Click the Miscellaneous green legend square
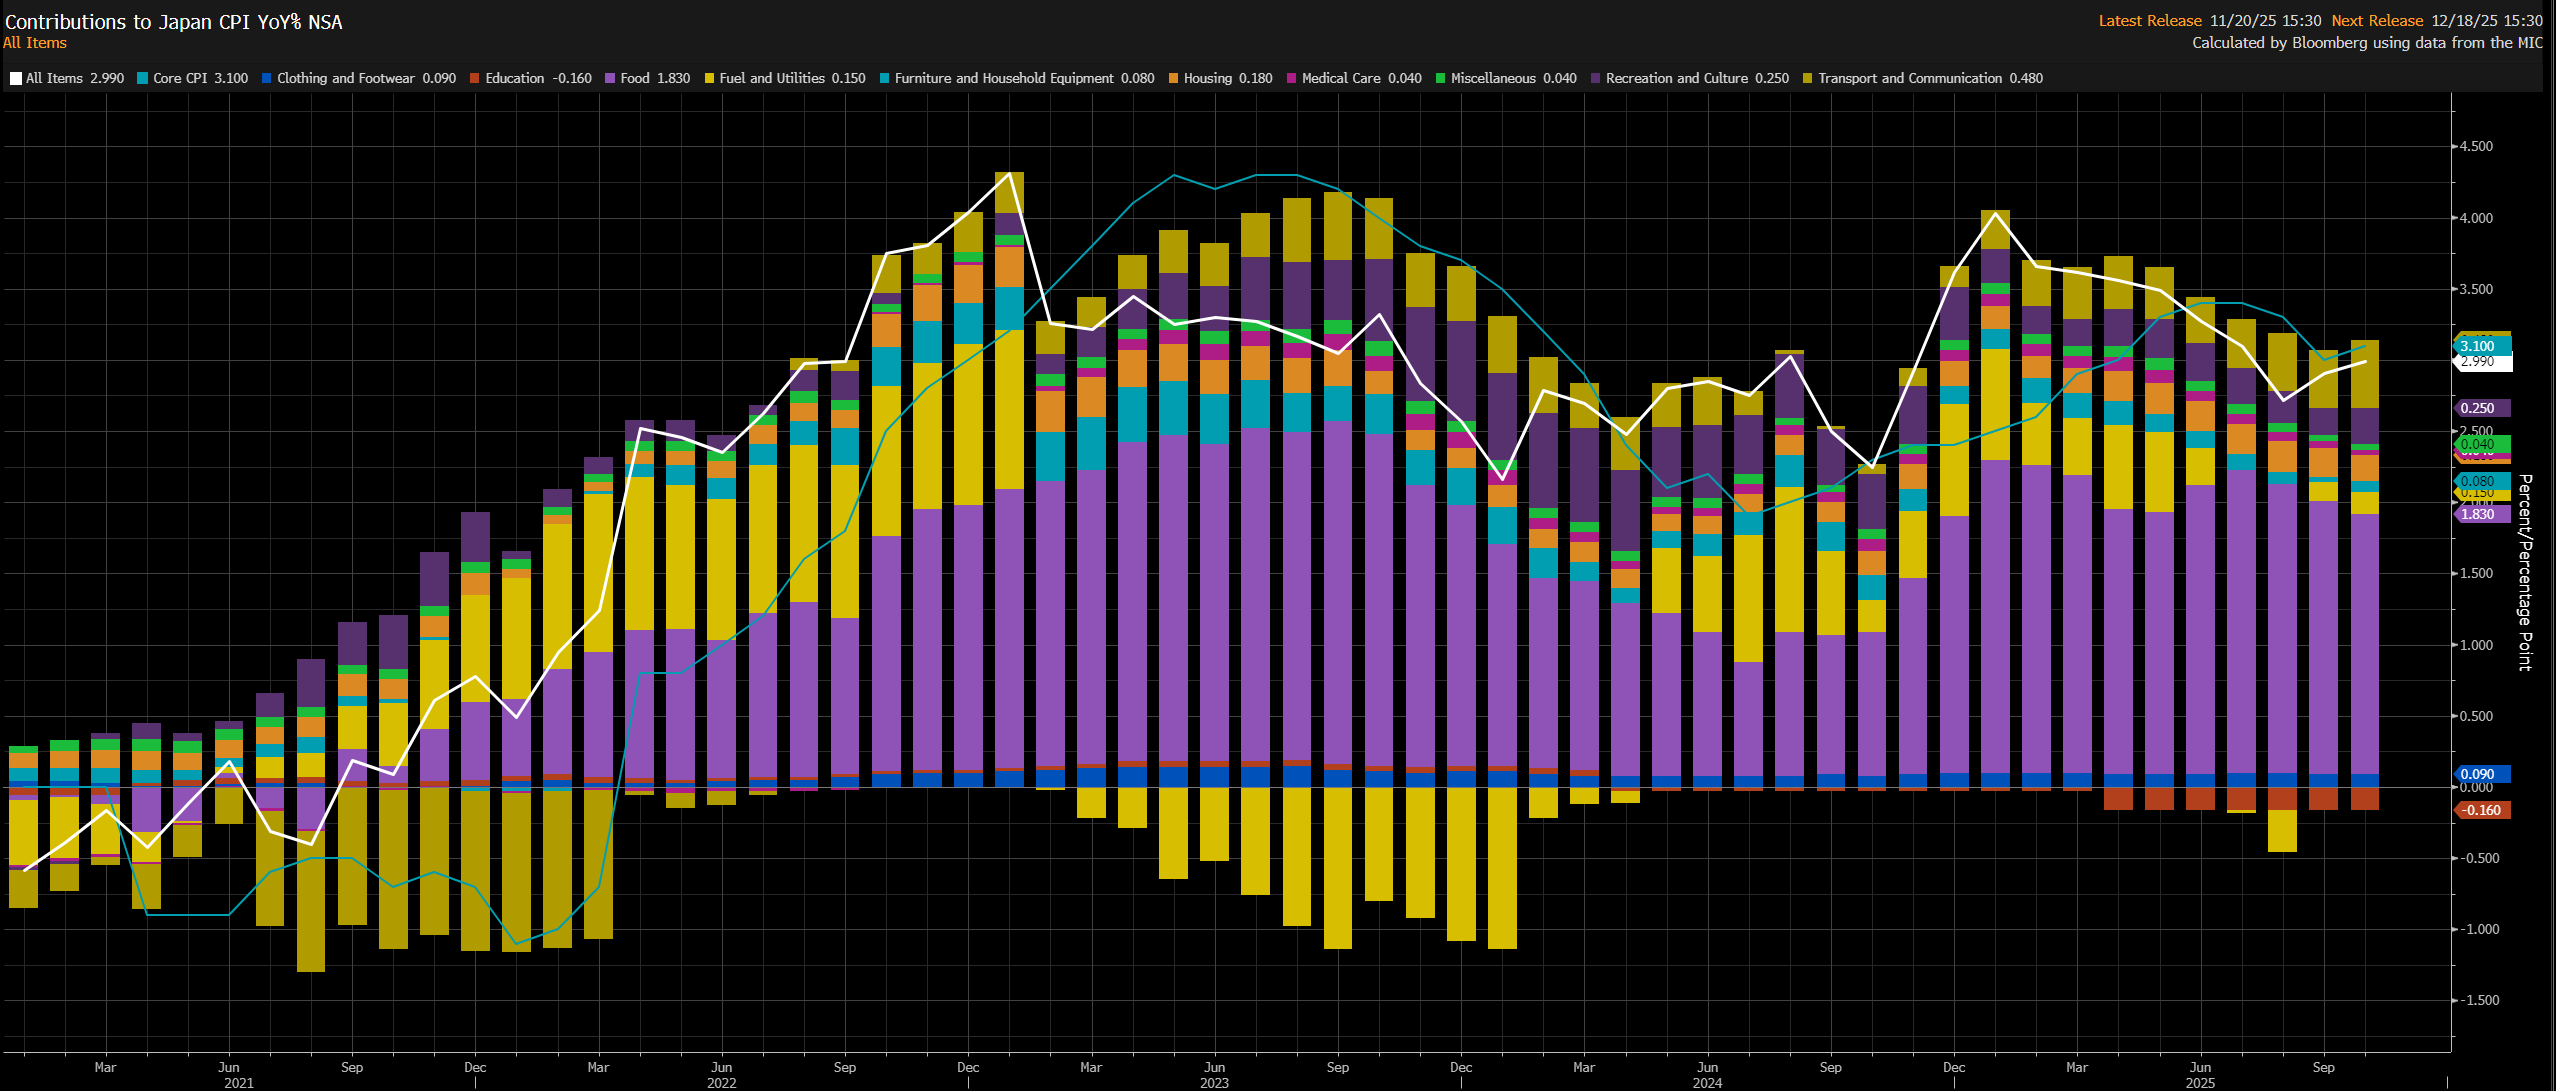 (1440, 79)
